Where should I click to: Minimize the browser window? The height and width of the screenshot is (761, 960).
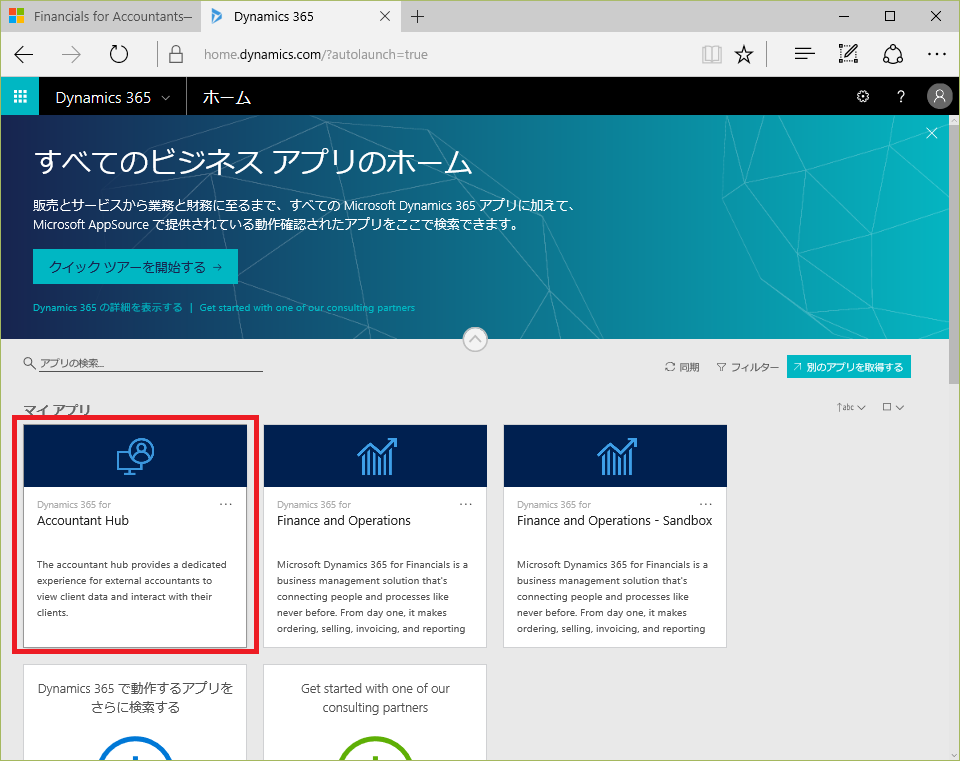point(844,17)
